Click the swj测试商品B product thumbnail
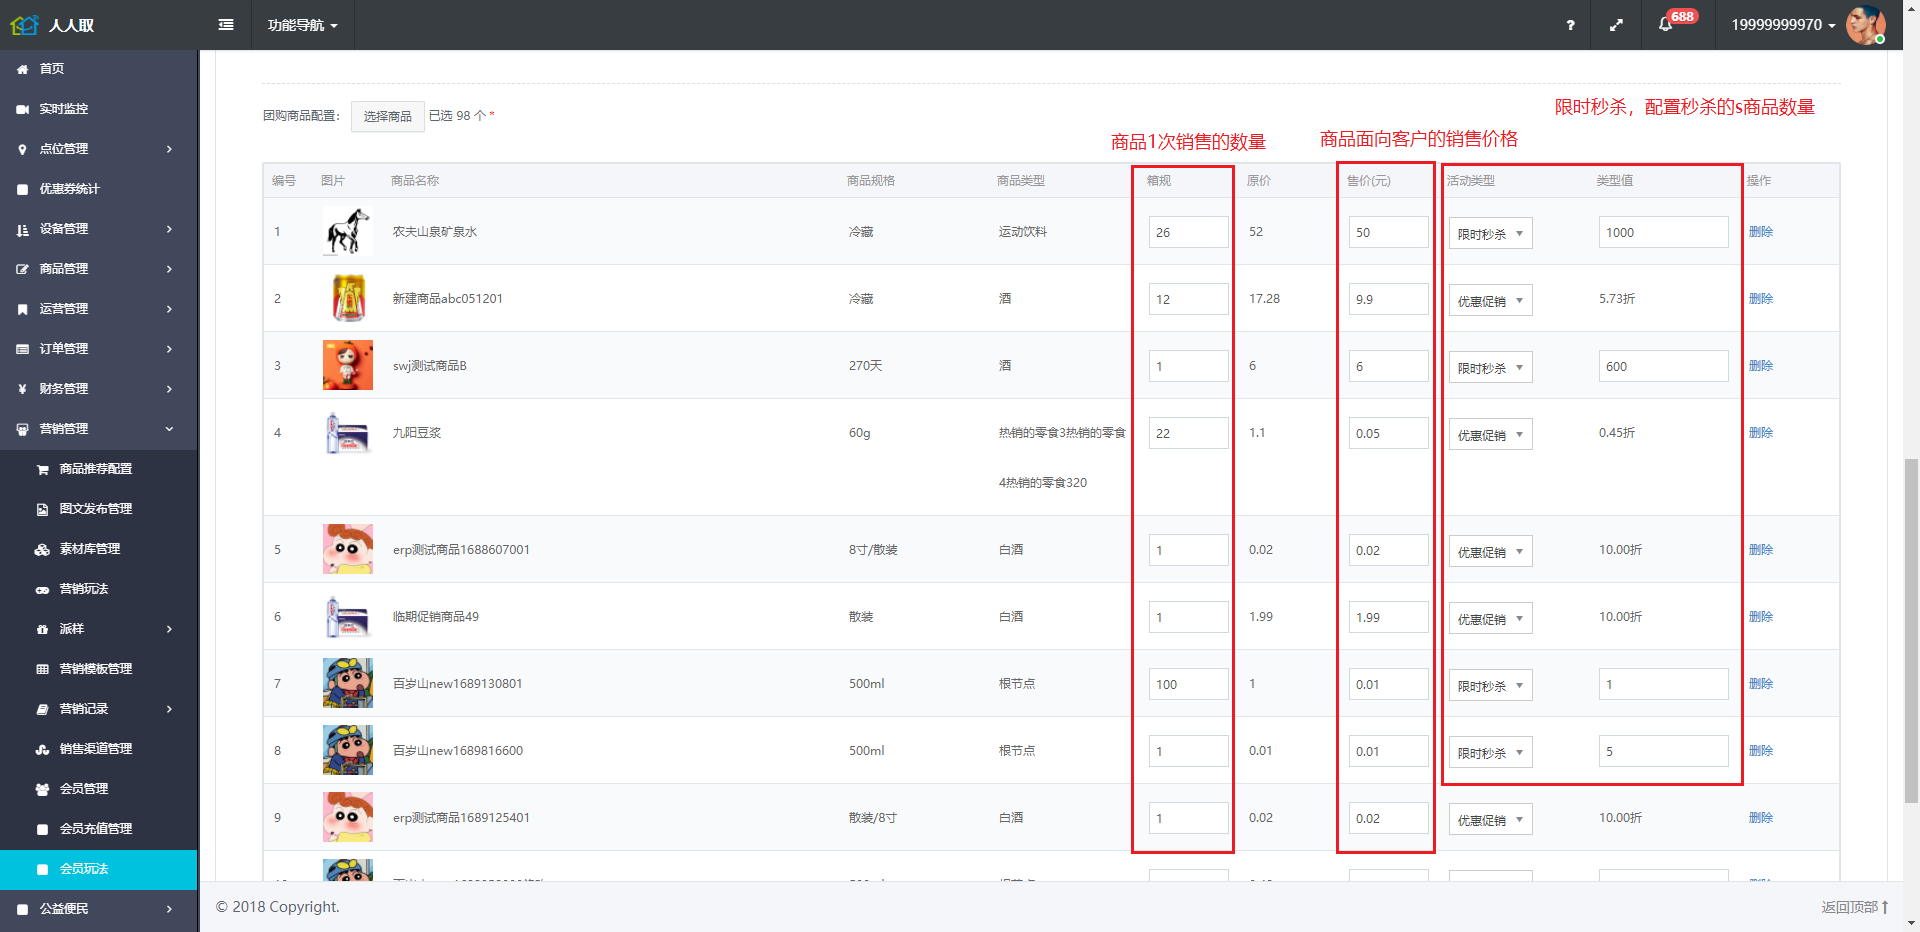1920x932 pixels. pyautogui.click(x=347, y=365)
